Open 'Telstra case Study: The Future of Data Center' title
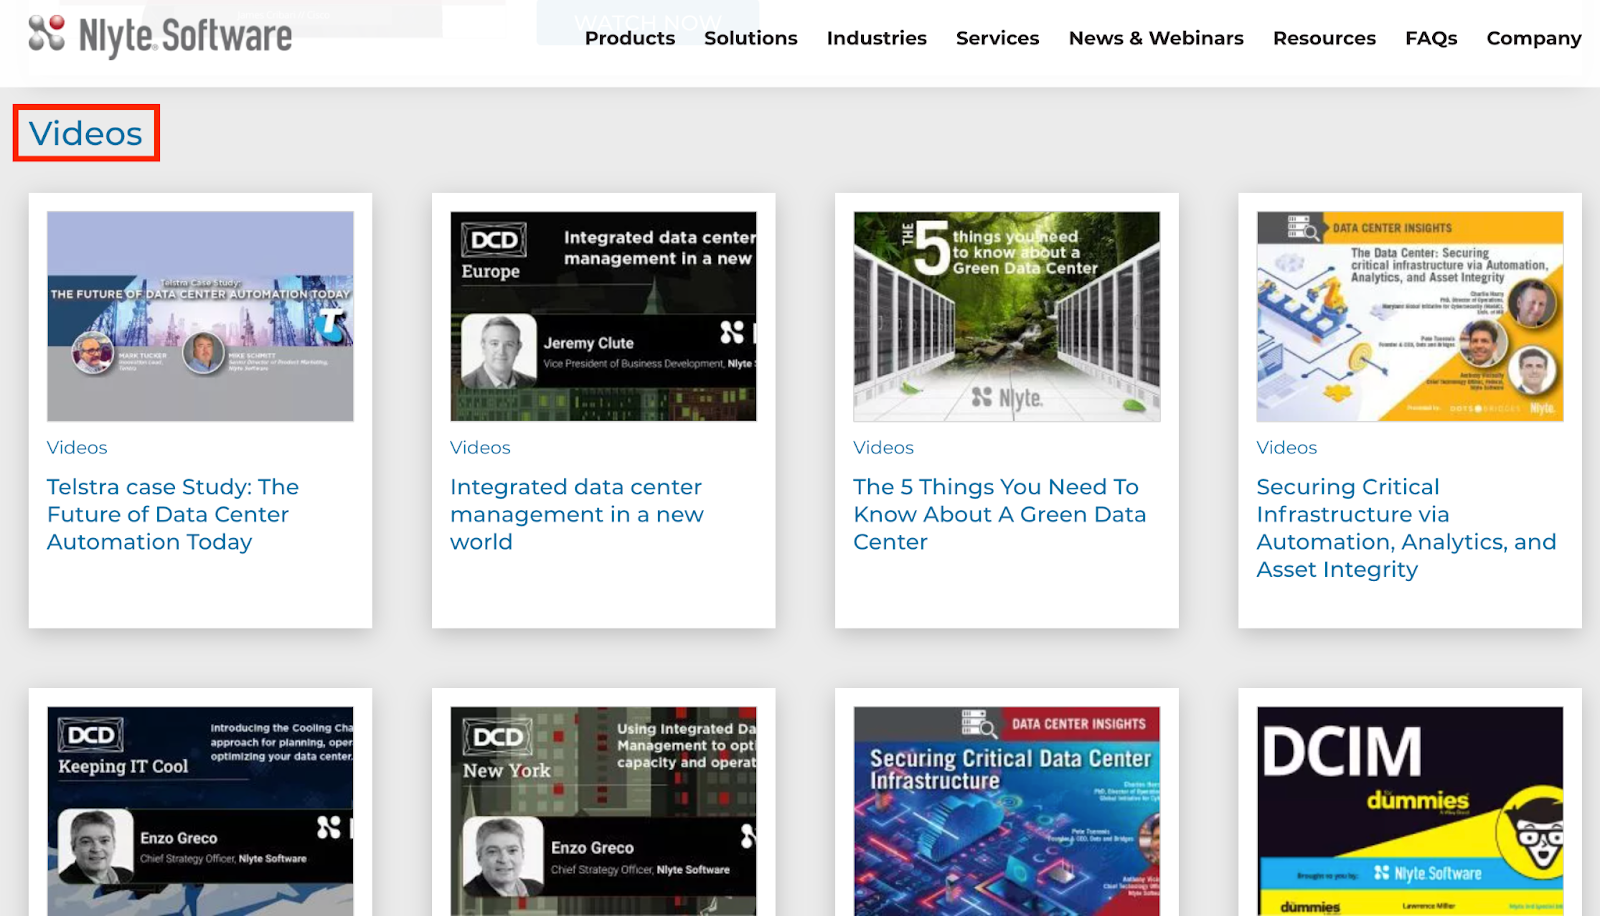 click(173, 514)
